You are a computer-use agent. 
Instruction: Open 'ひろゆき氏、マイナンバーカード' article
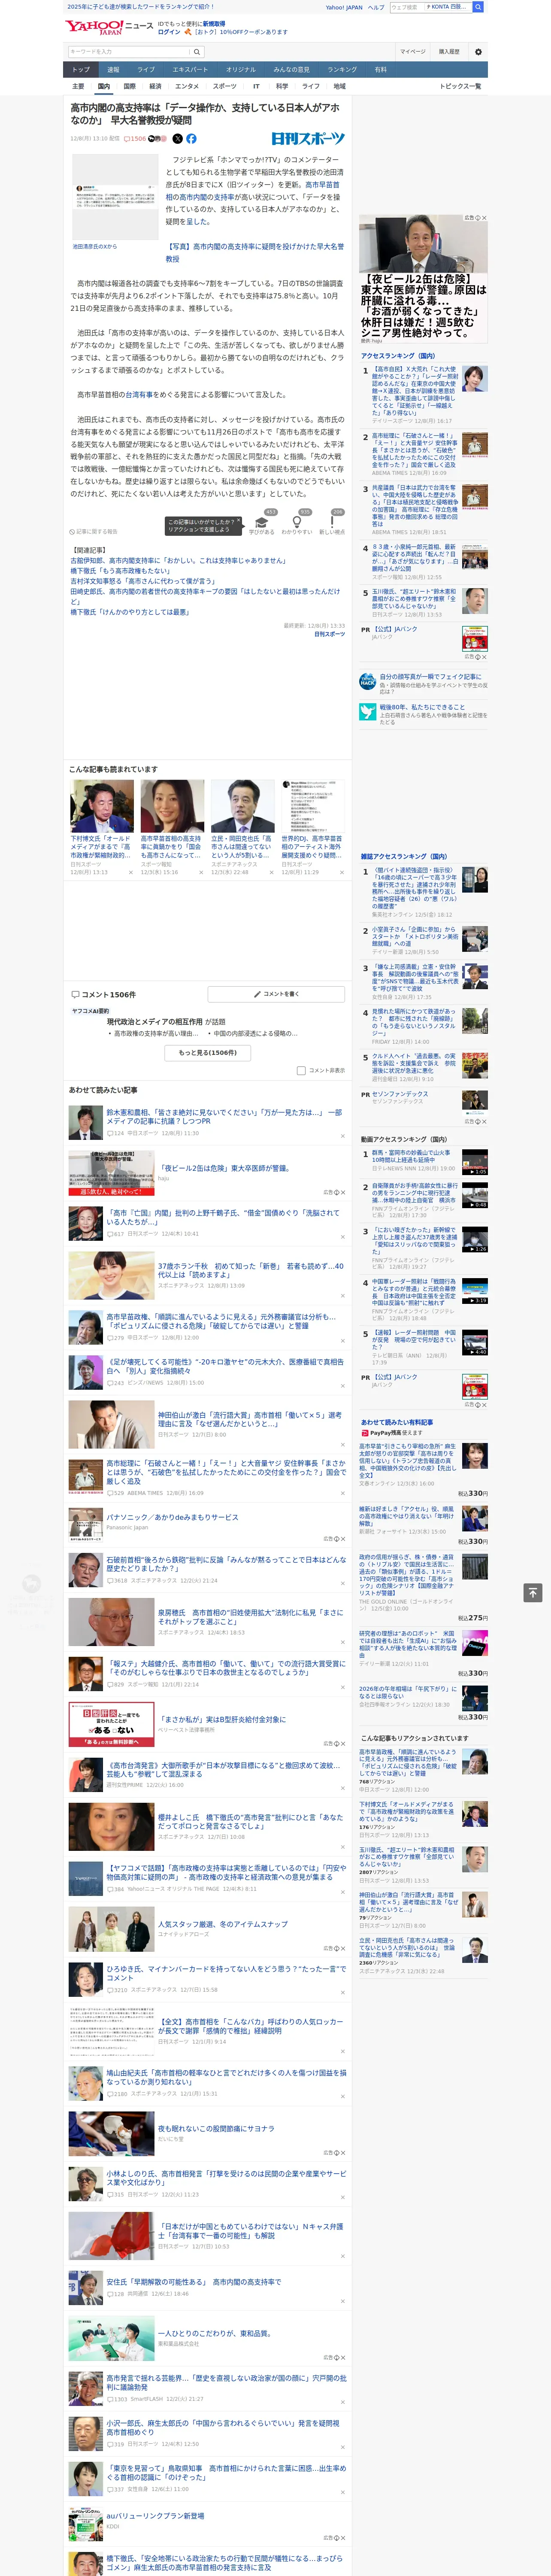pos(226,1972)
